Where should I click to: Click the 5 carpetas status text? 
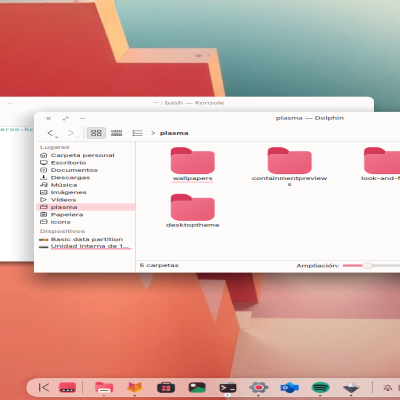(x=159, y=265)
